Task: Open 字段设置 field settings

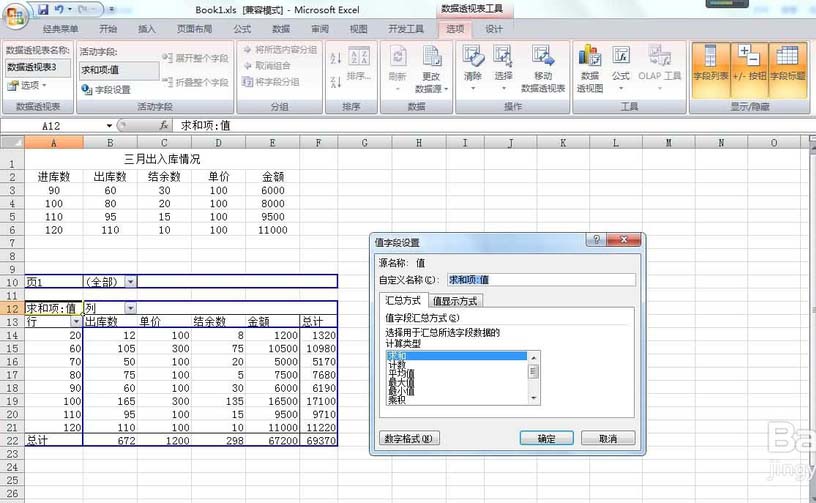Action: (x=106, y=89)
